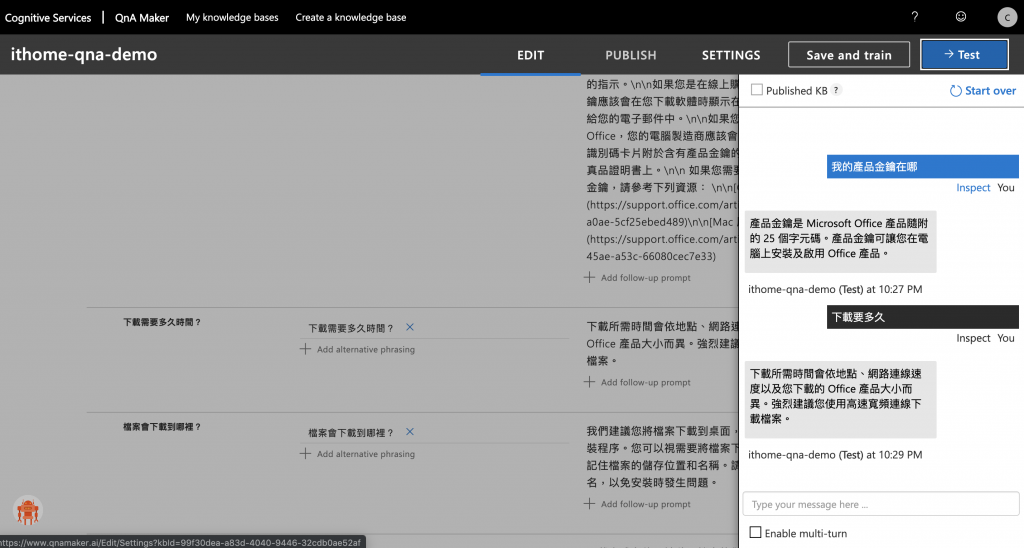Inspect the 我的產品金鑰在哪 message
This screenshot has height=548, width=1024.
pyautogui.click(x=973, y=187)
